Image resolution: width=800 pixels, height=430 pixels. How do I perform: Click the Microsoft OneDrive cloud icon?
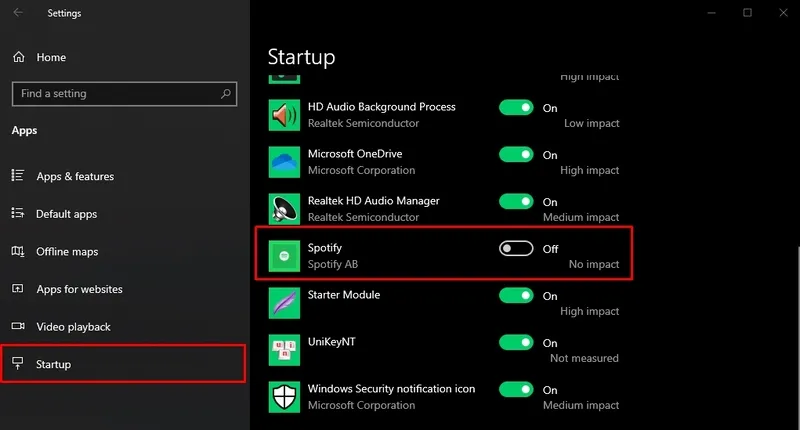tap(284, 162)
